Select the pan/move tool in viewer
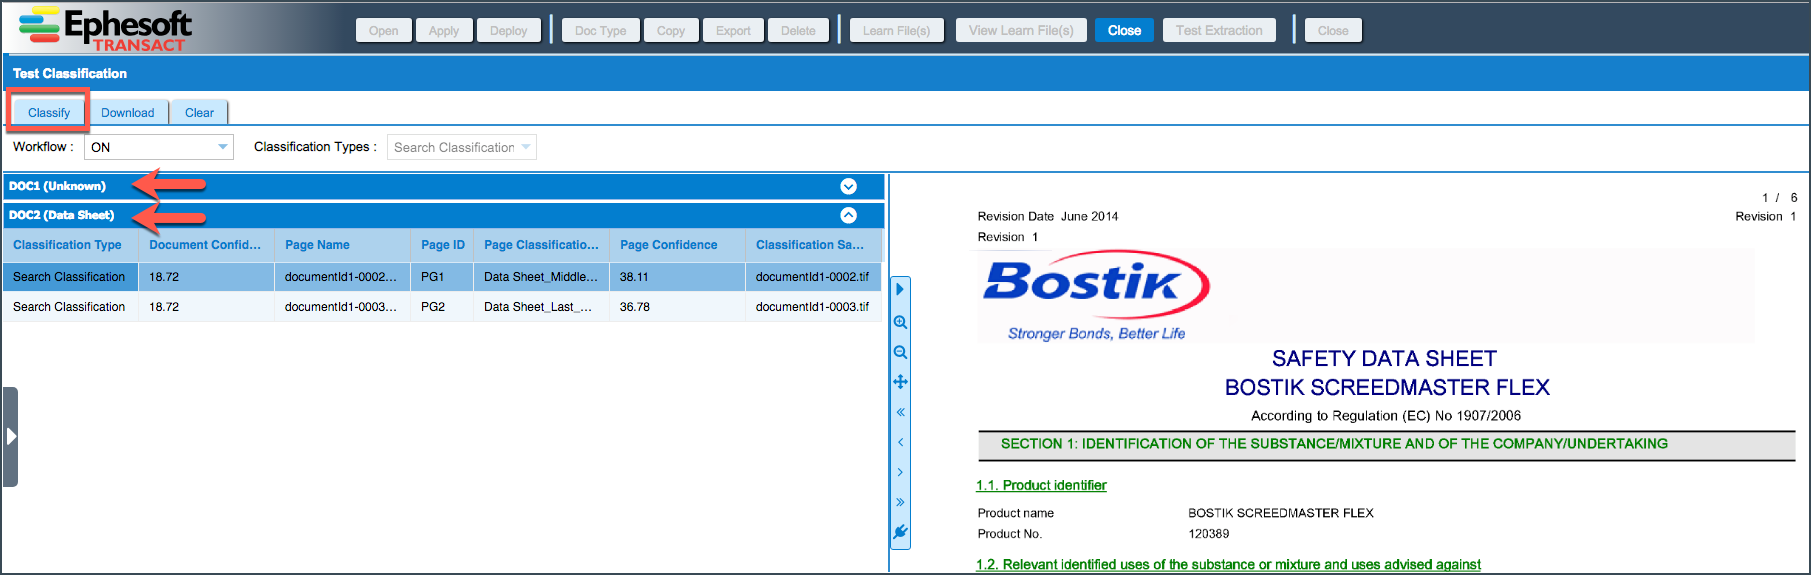Viewport: 1811px width, 575px height. pyautogui.click(x=900, y=382)
